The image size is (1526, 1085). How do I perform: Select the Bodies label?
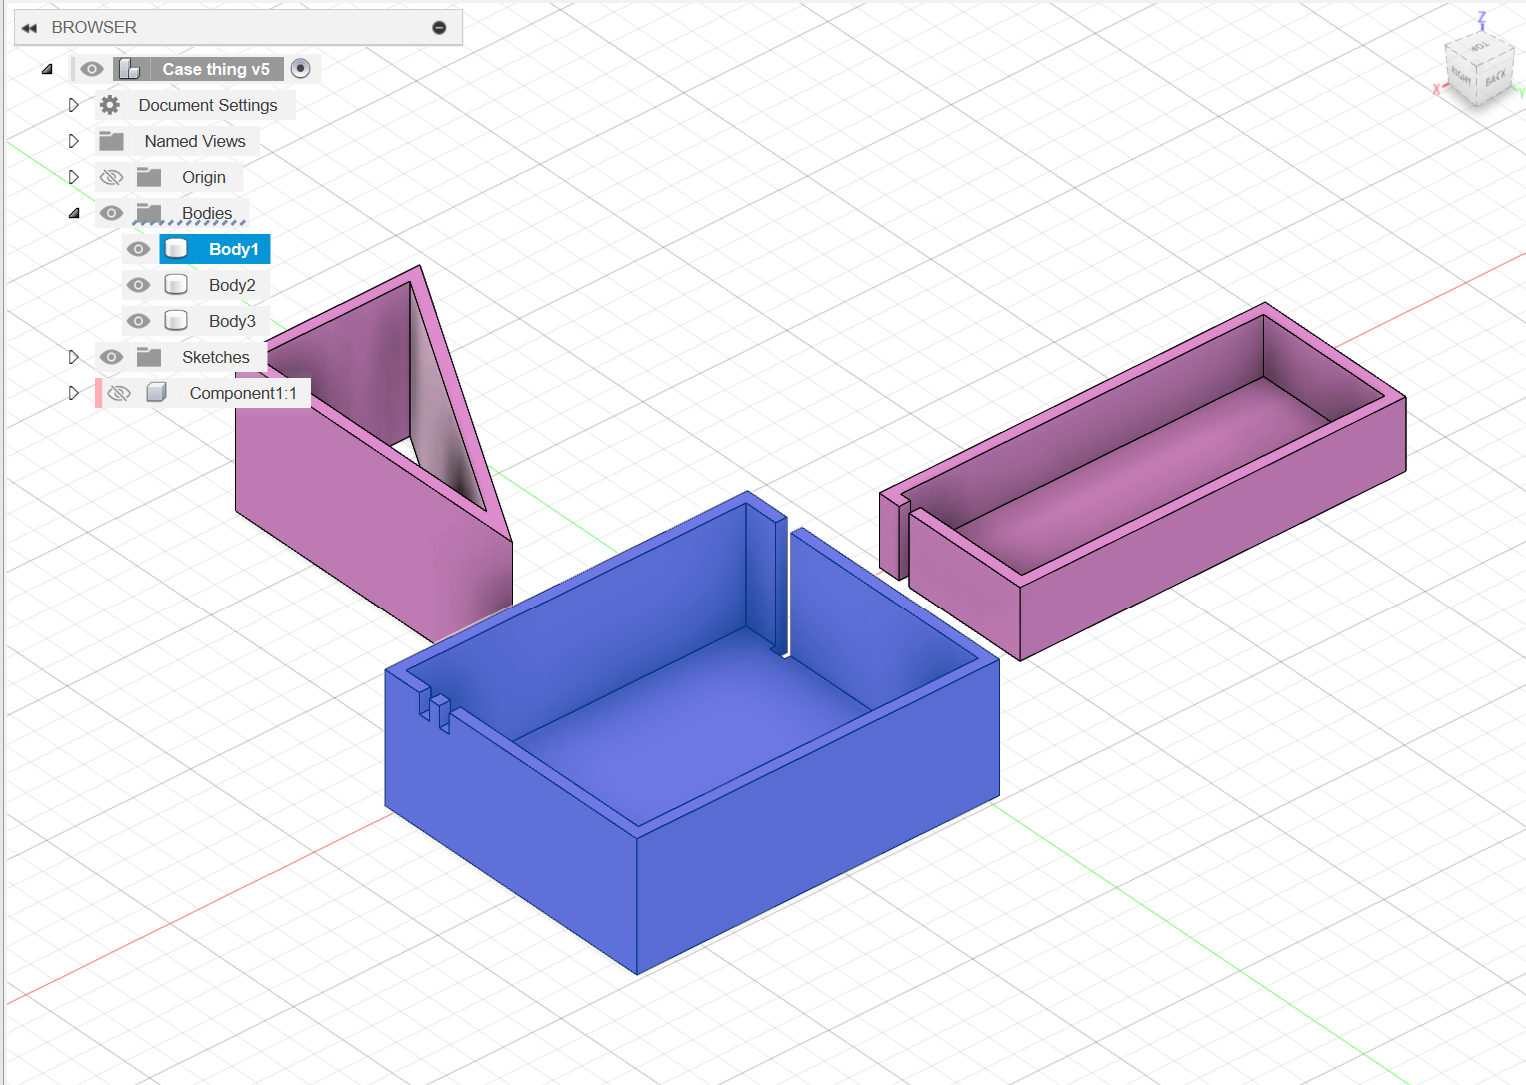point(207,213)
